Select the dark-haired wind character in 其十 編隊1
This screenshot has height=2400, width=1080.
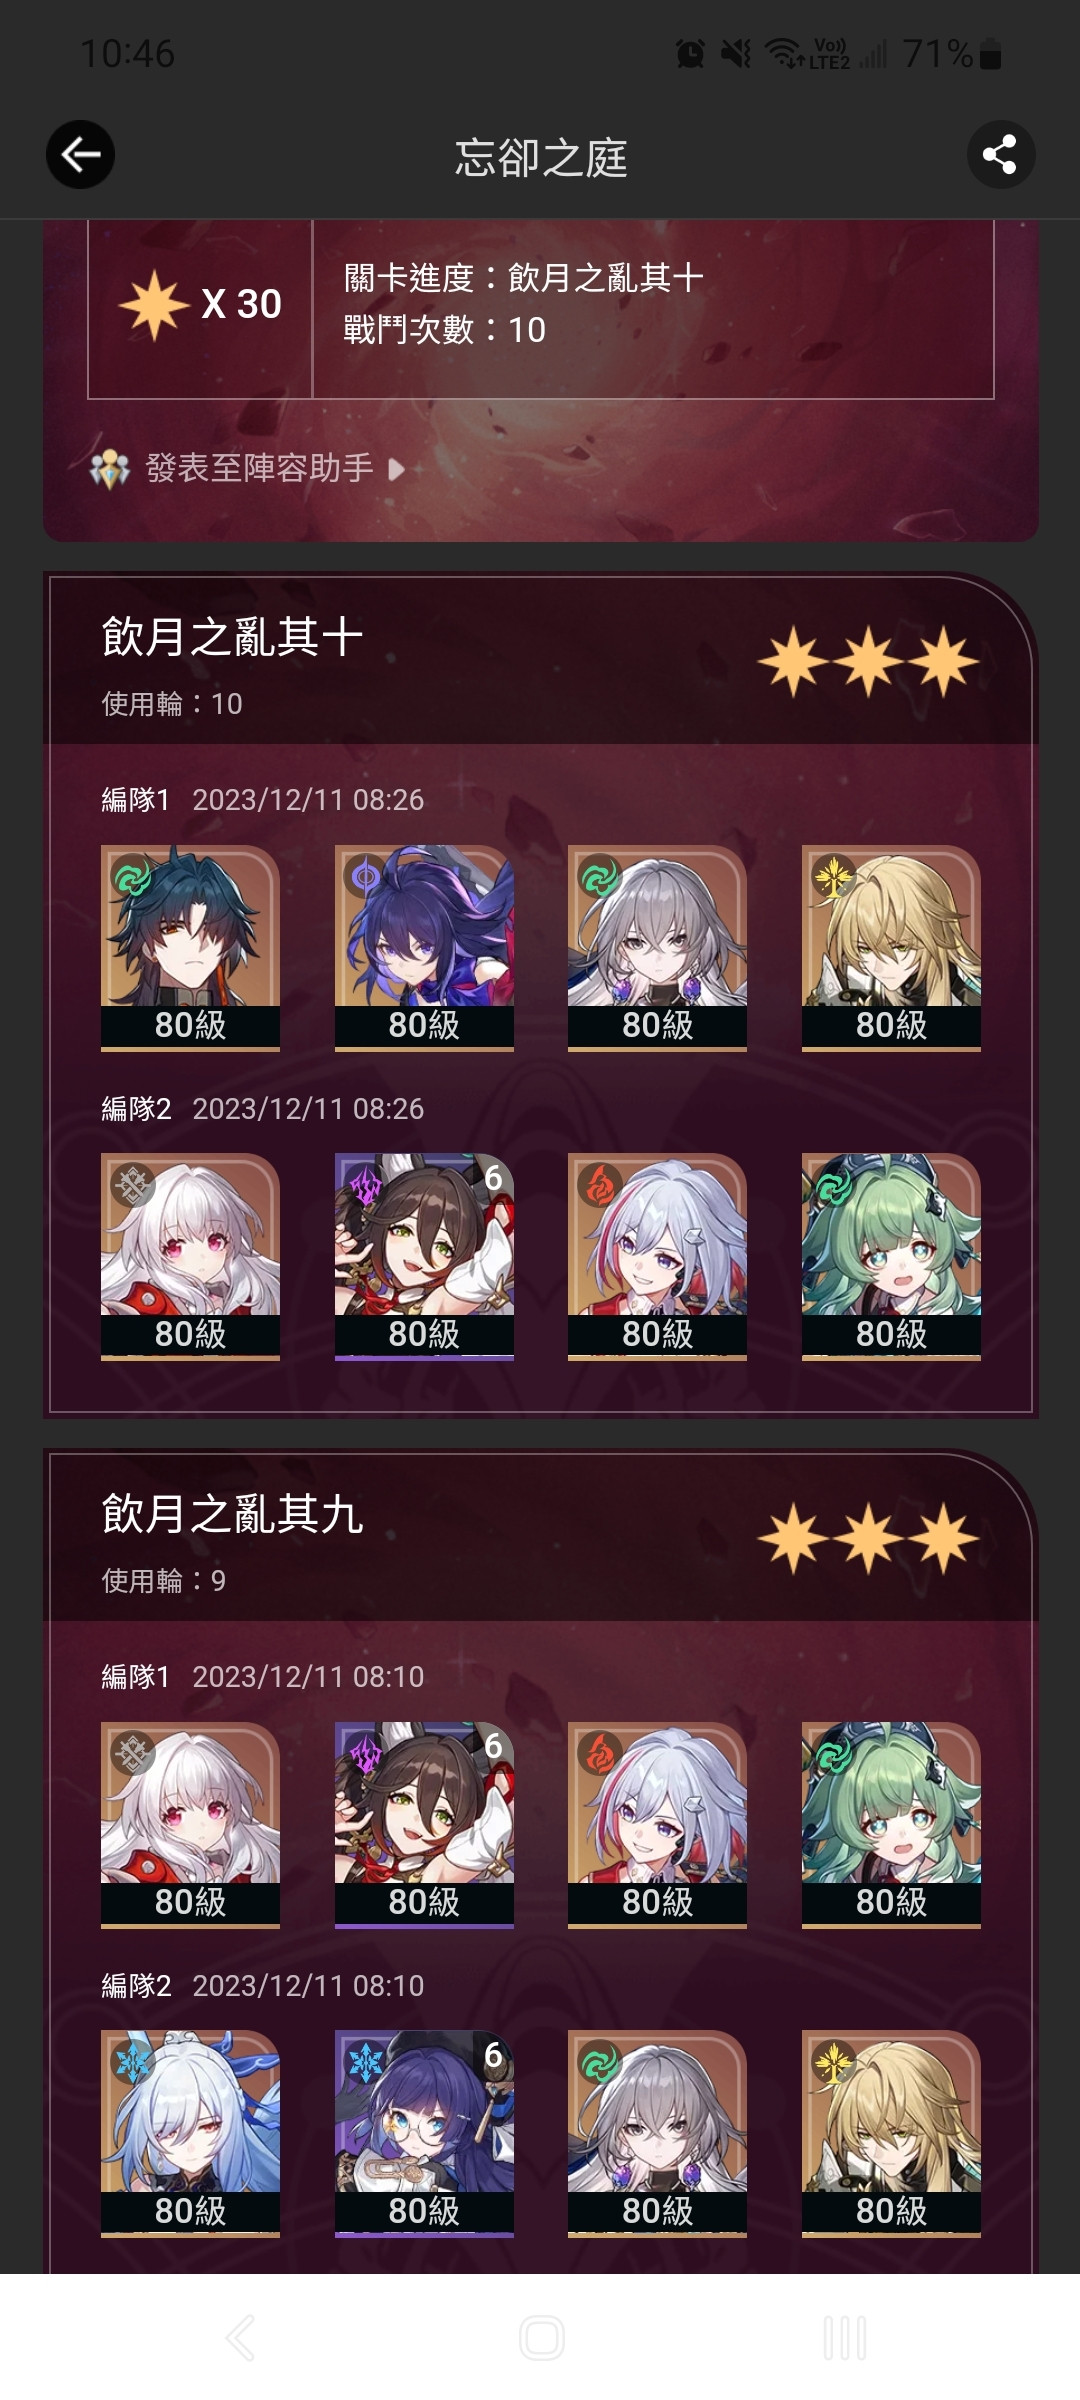[x=190, y=948]
